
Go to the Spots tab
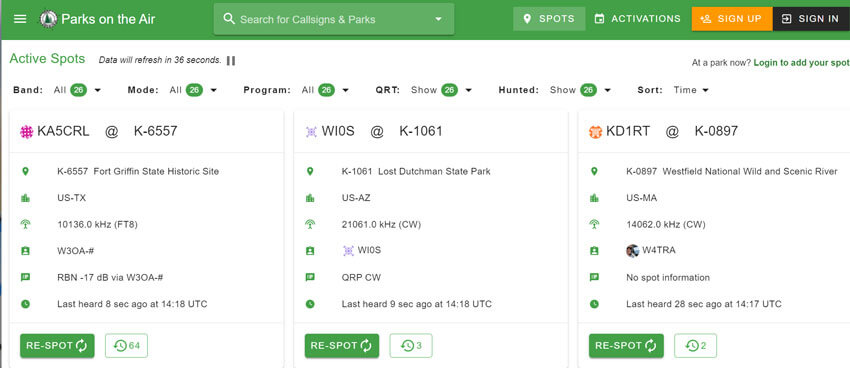(549, 19)
